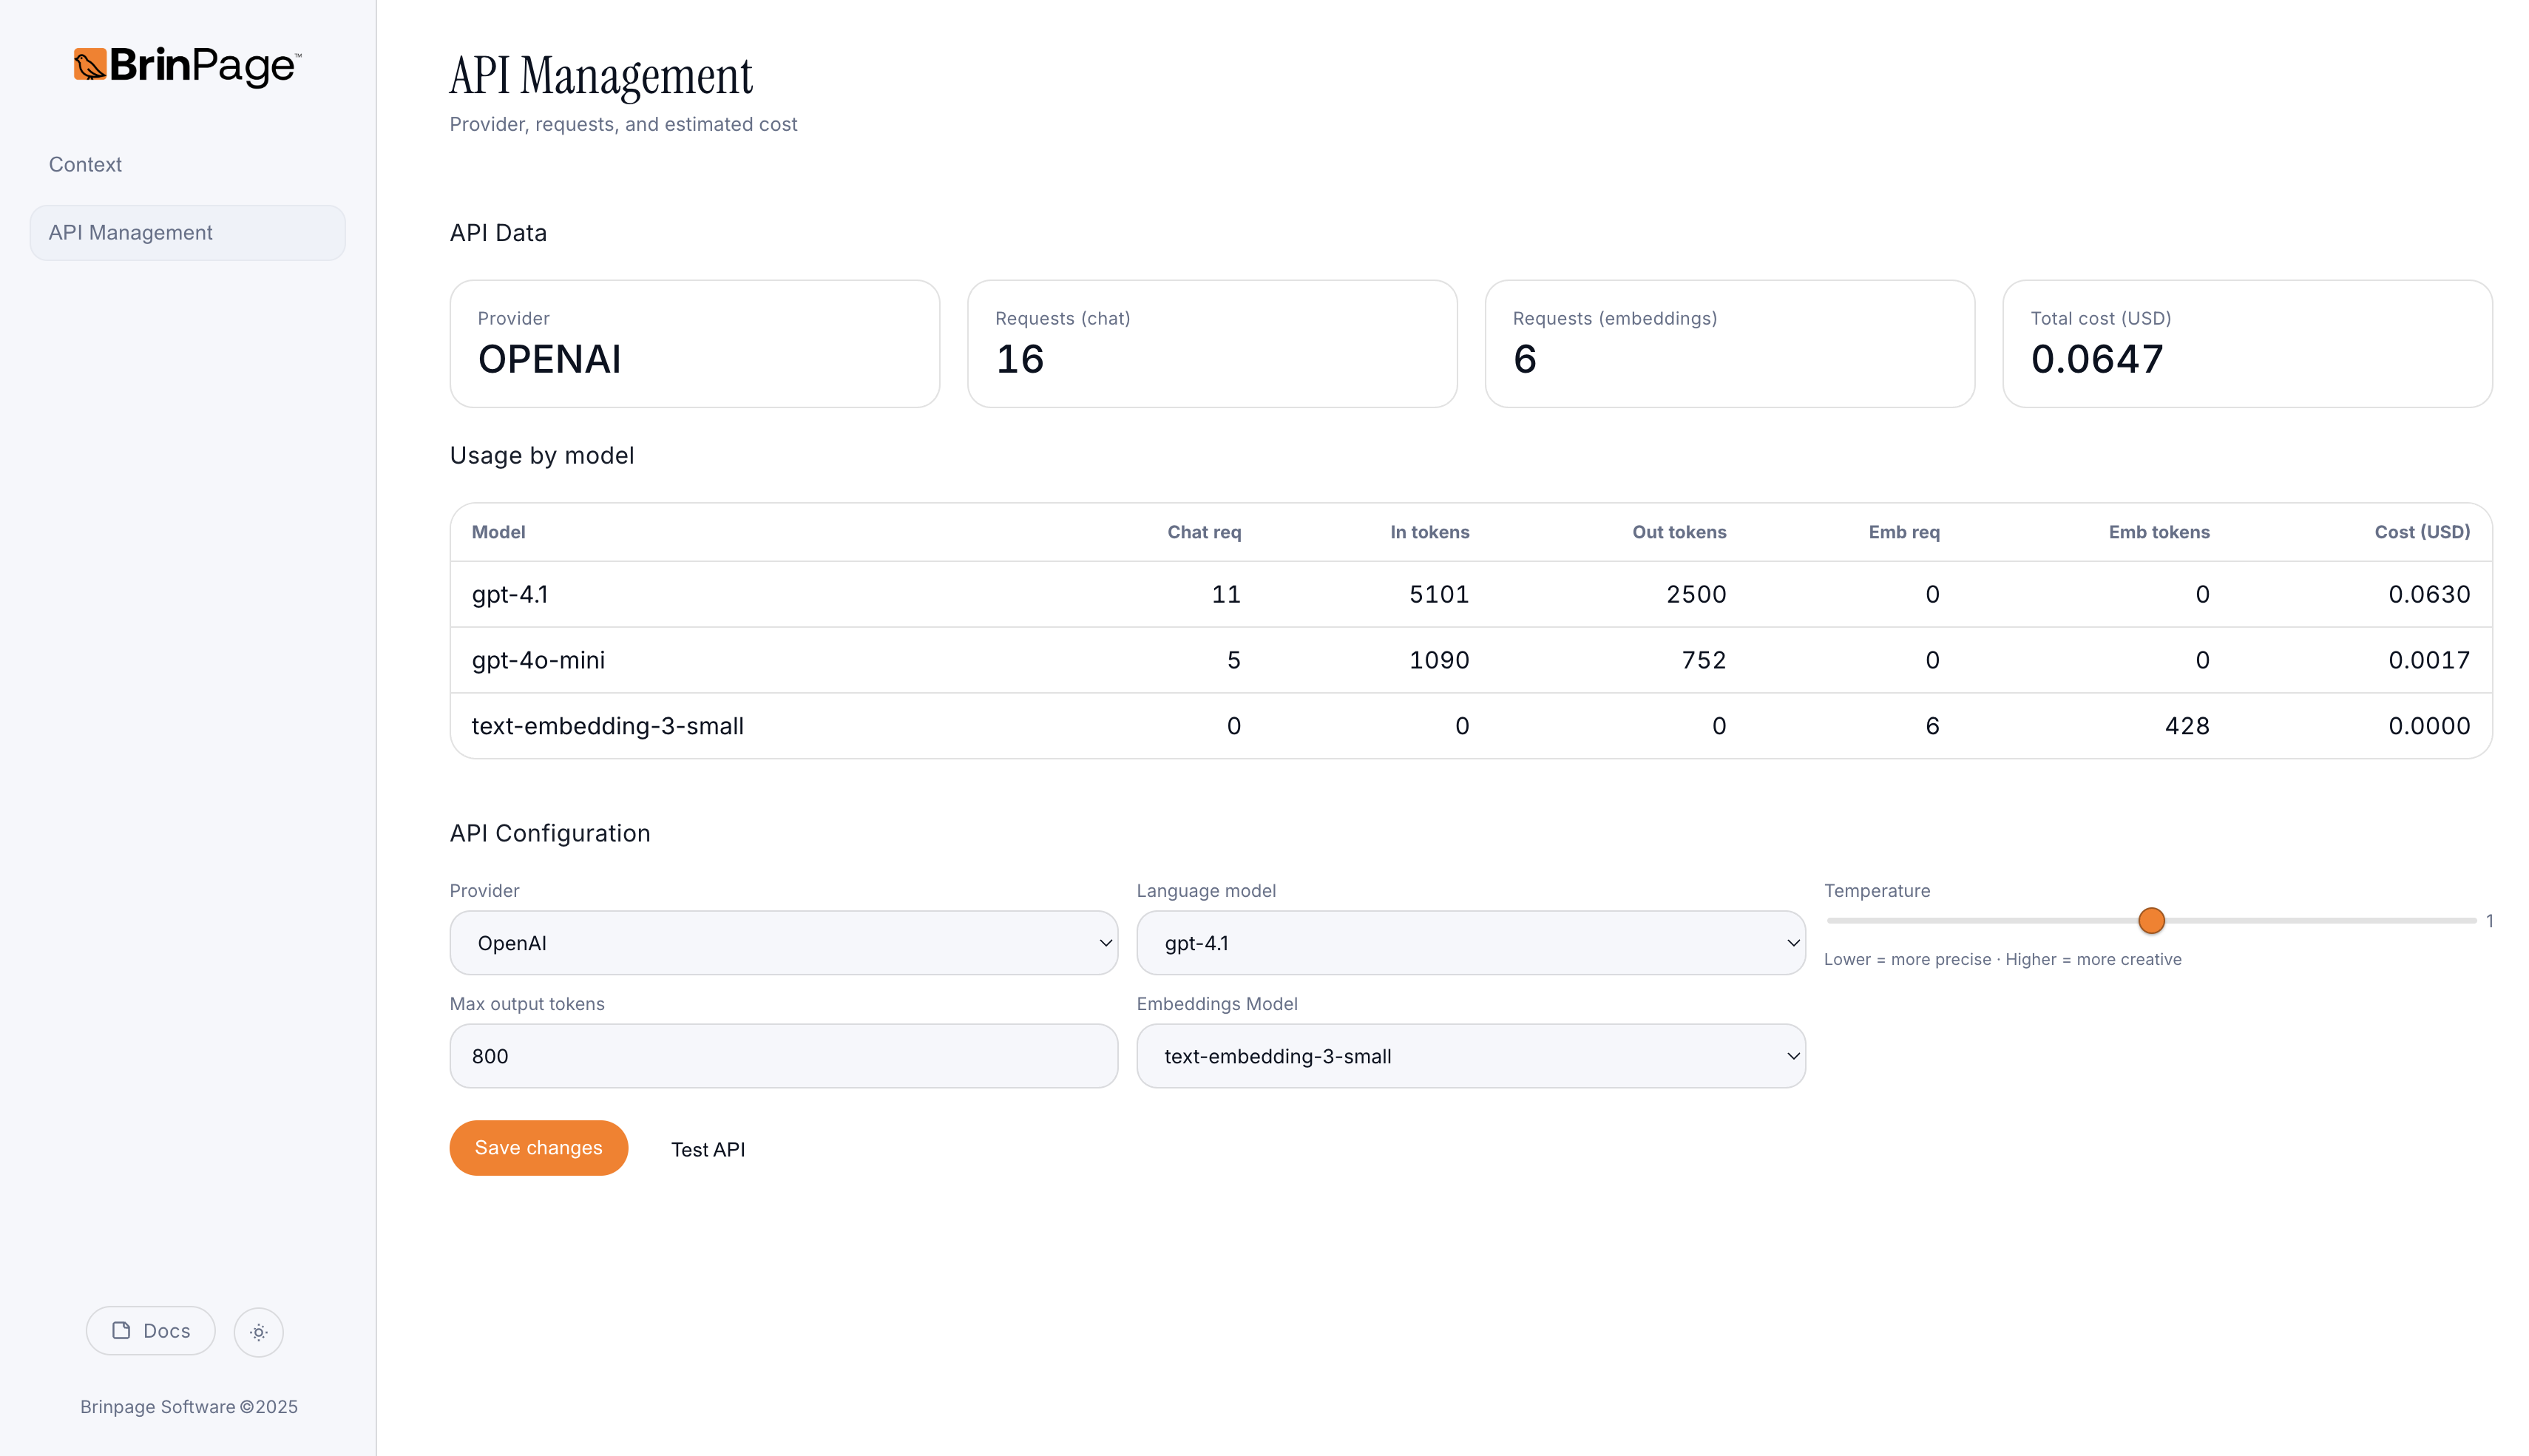The width and height of the screenshot is (2529, 1456).
Task: Open the Provider dropdown showing OpenAI
Action: tap(784, 942)
